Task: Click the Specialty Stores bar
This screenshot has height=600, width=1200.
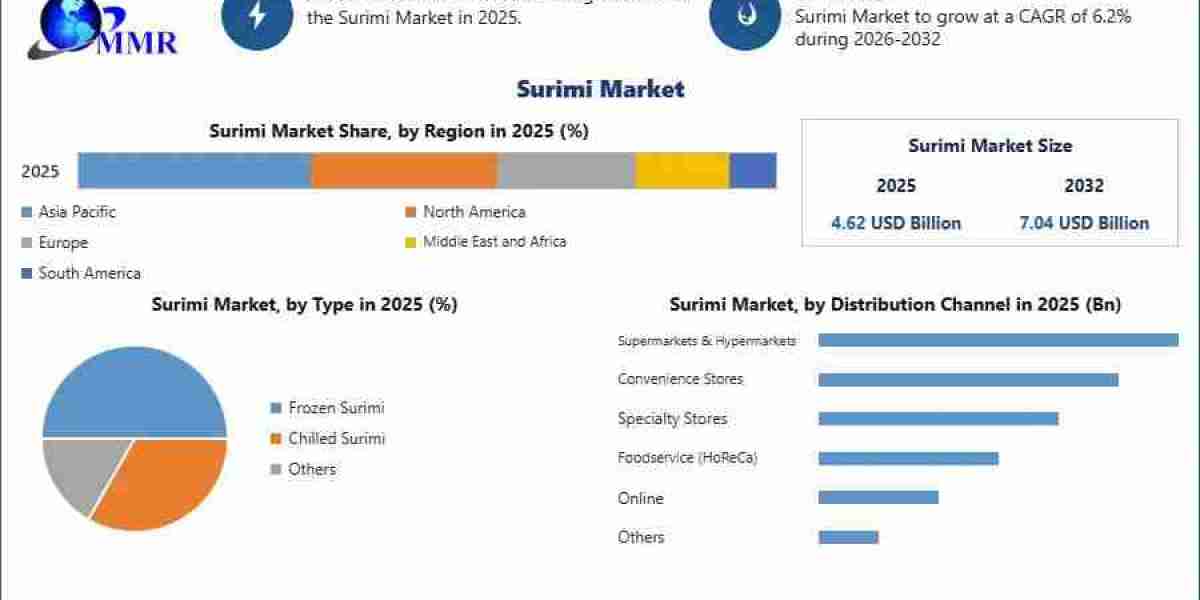Action: 938,419
